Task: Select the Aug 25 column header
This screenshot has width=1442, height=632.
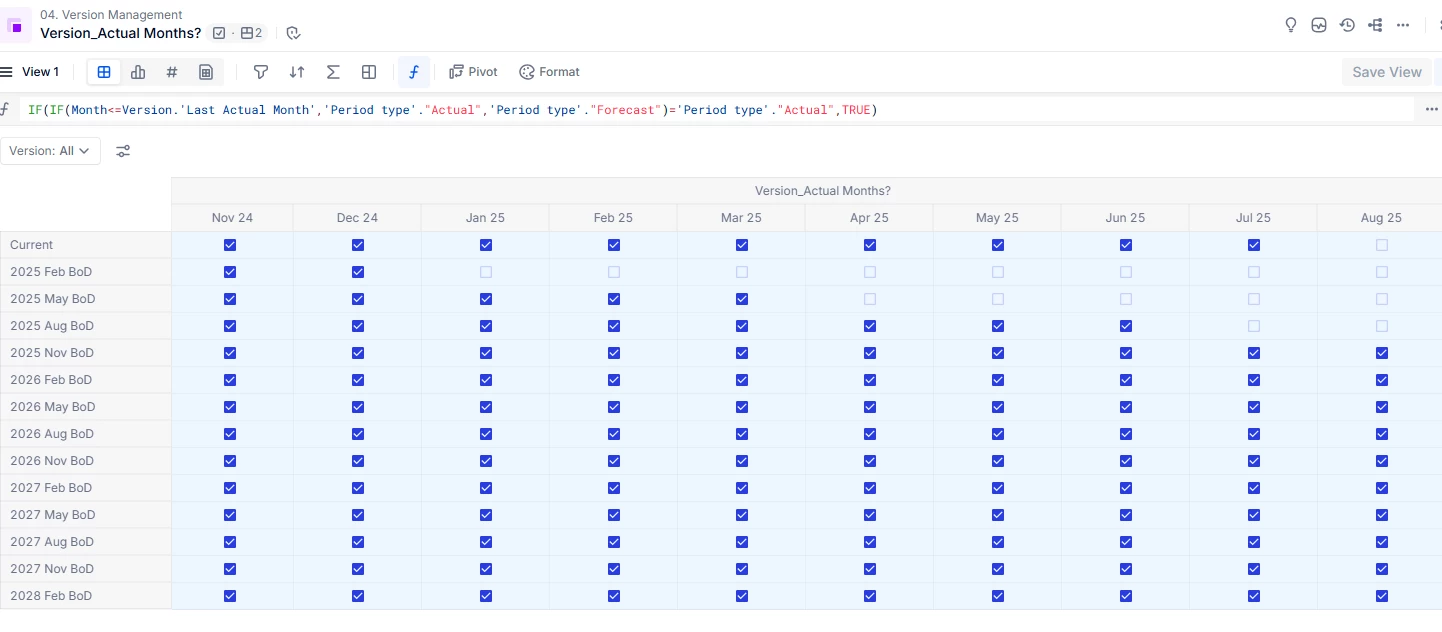Action: point(1381,218)
